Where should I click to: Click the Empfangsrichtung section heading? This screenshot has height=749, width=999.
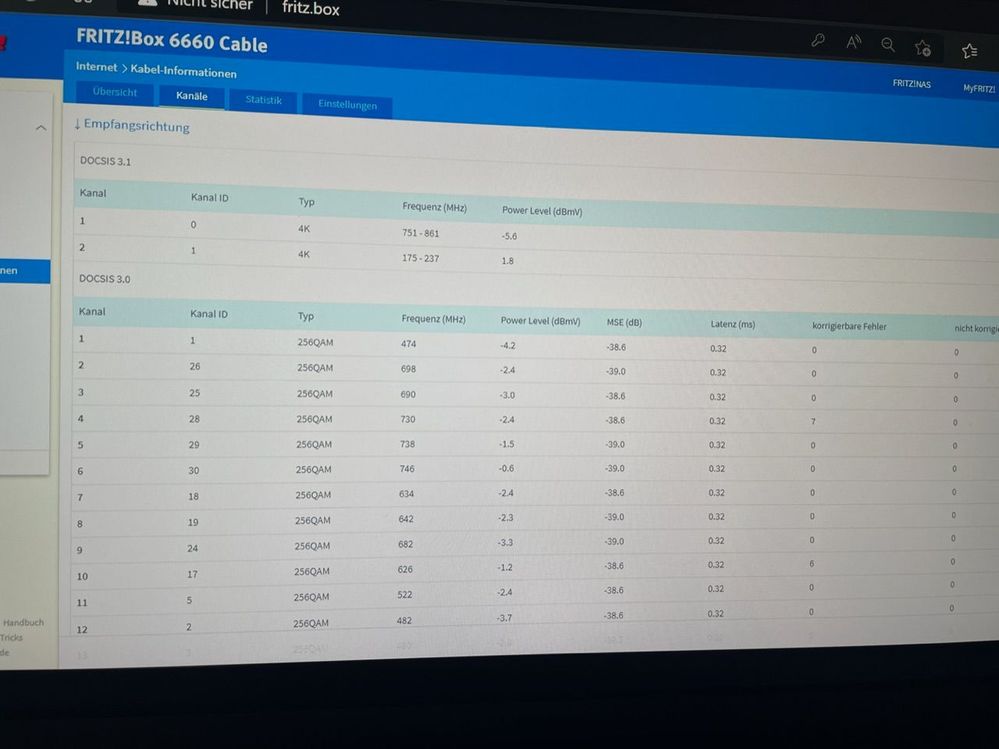tap(132, 125)
